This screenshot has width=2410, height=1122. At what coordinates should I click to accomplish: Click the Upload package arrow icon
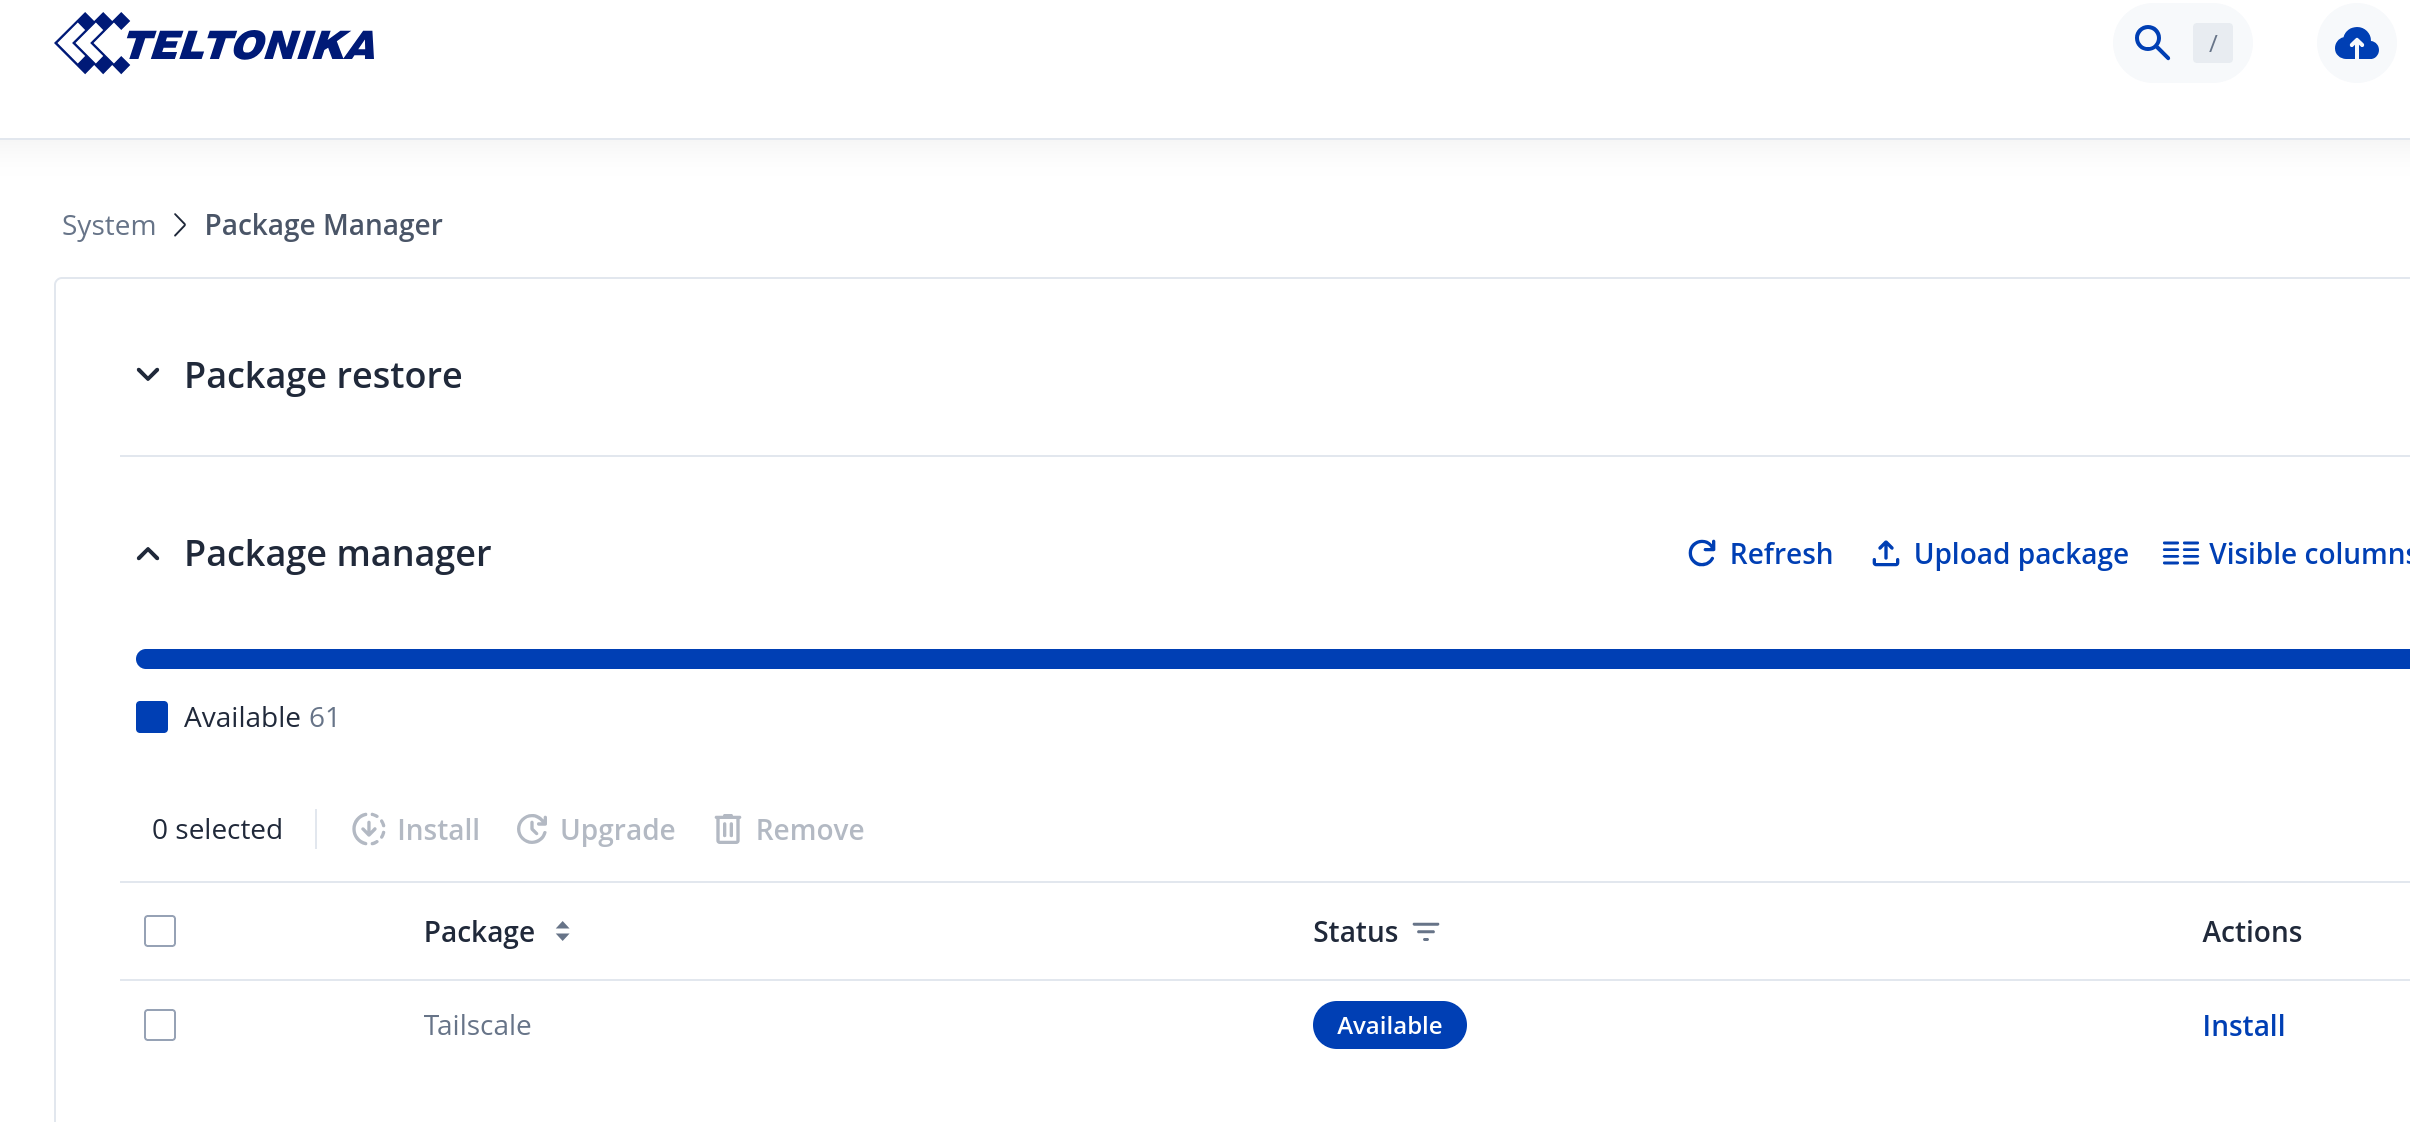[1885, 553]
